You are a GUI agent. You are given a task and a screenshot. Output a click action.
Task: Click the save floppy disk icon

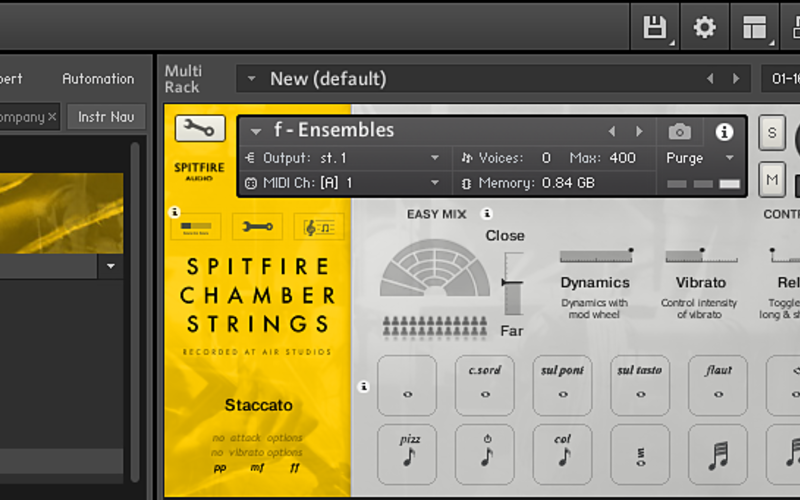[655, 27]
